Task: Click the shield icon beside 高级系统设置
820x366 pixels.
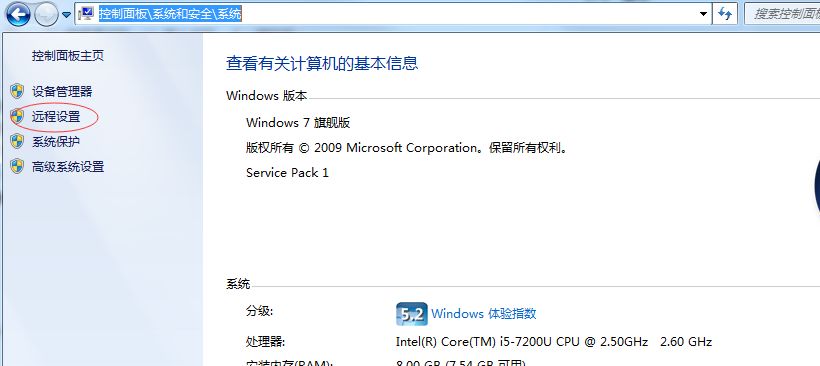Action: [17, 166]
